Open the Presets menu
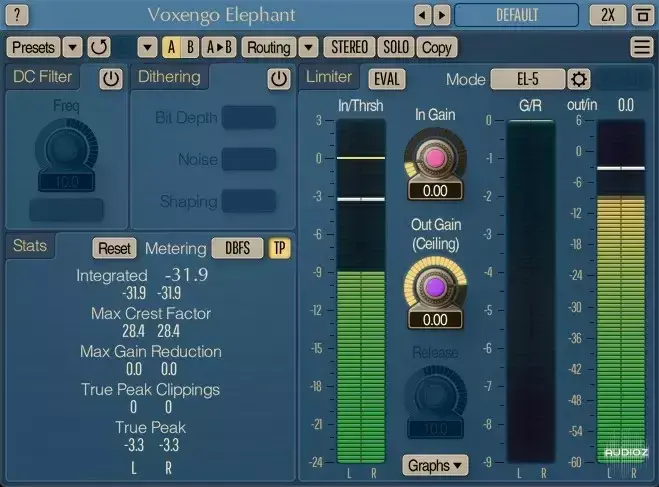659x487 pixels. click(33, 47)
